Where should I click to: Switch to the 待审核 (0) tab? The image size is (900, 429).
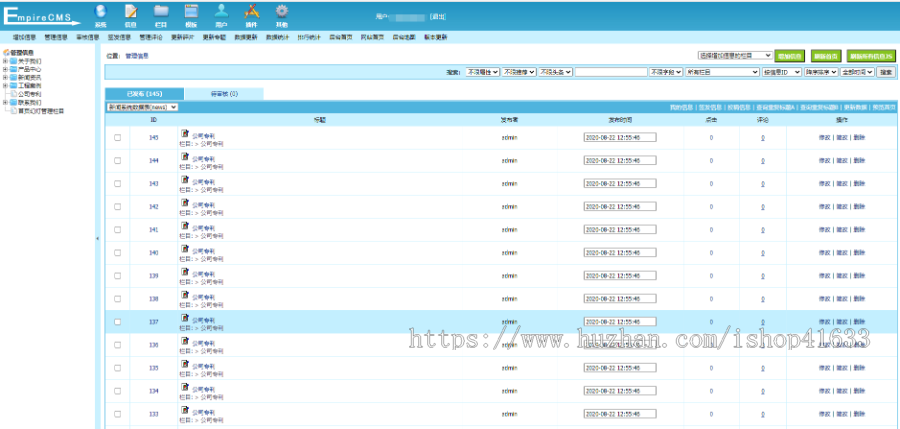(x=224, y=93)
